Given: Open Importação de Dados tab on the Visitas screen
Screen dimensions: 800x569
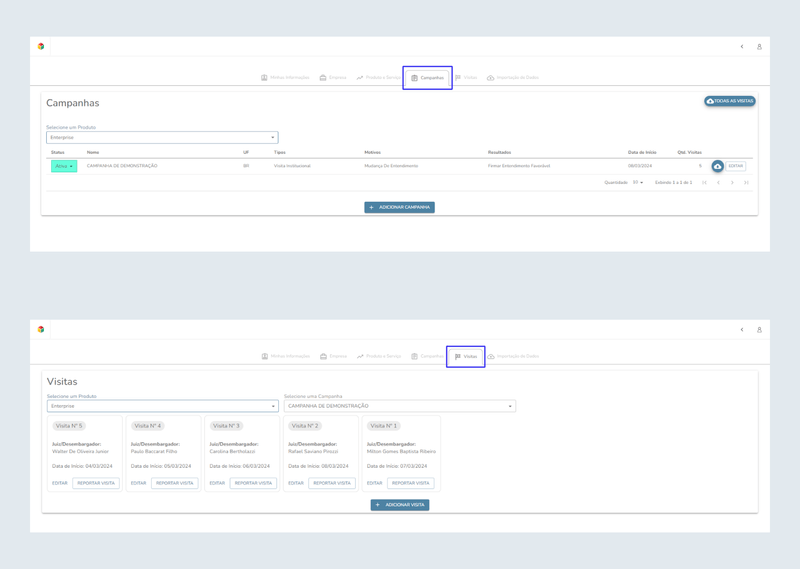Looking at the screenshot, I should pyautogui.click(x=513, y=356).
